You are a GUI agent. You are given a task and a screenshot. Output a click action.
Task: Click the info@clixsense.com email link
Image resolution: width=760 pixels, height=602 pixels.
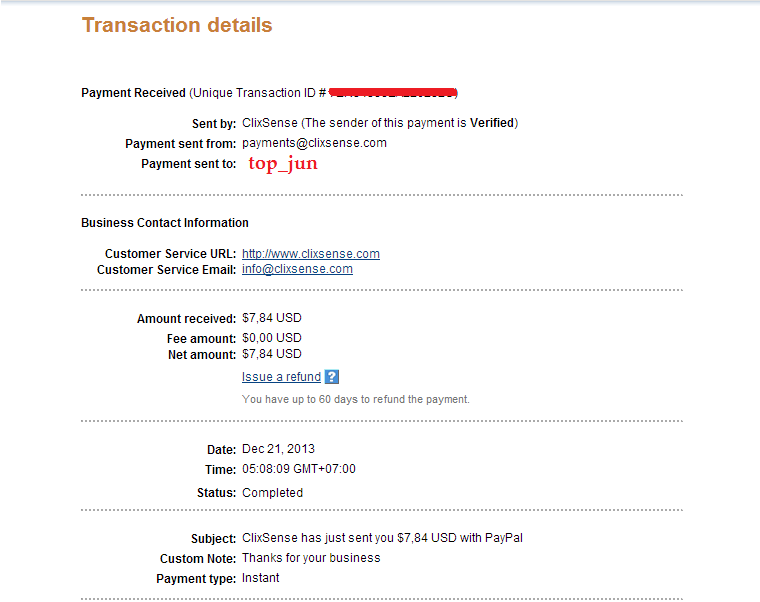coord(297,269)
